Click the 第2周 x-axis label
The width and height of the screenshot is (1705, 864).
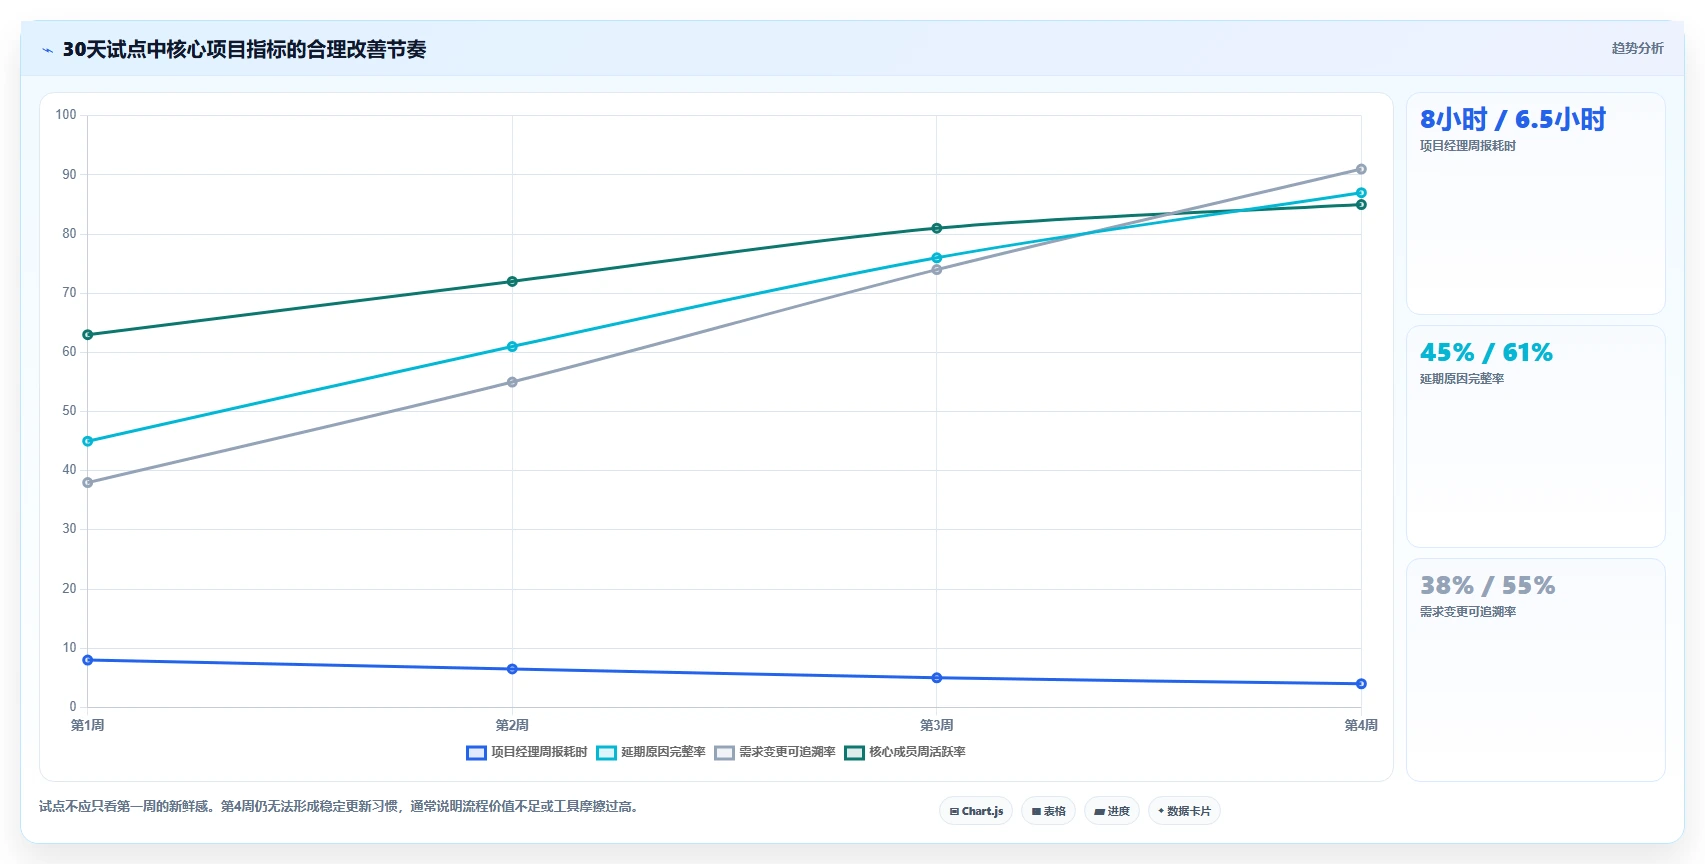[512, 725]
